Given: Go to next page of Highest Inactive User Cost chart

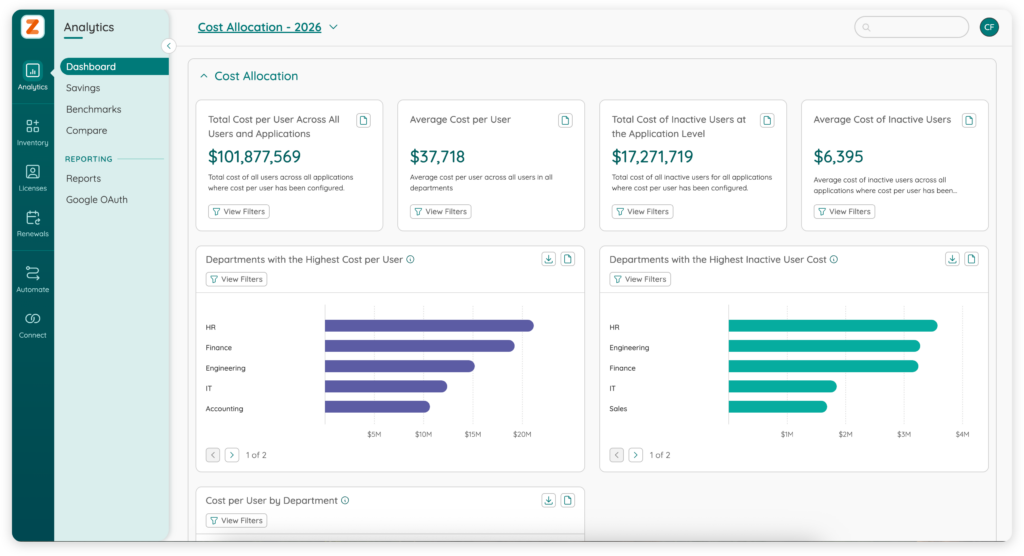Looking at the screenshot, I should tap(635, 455).
